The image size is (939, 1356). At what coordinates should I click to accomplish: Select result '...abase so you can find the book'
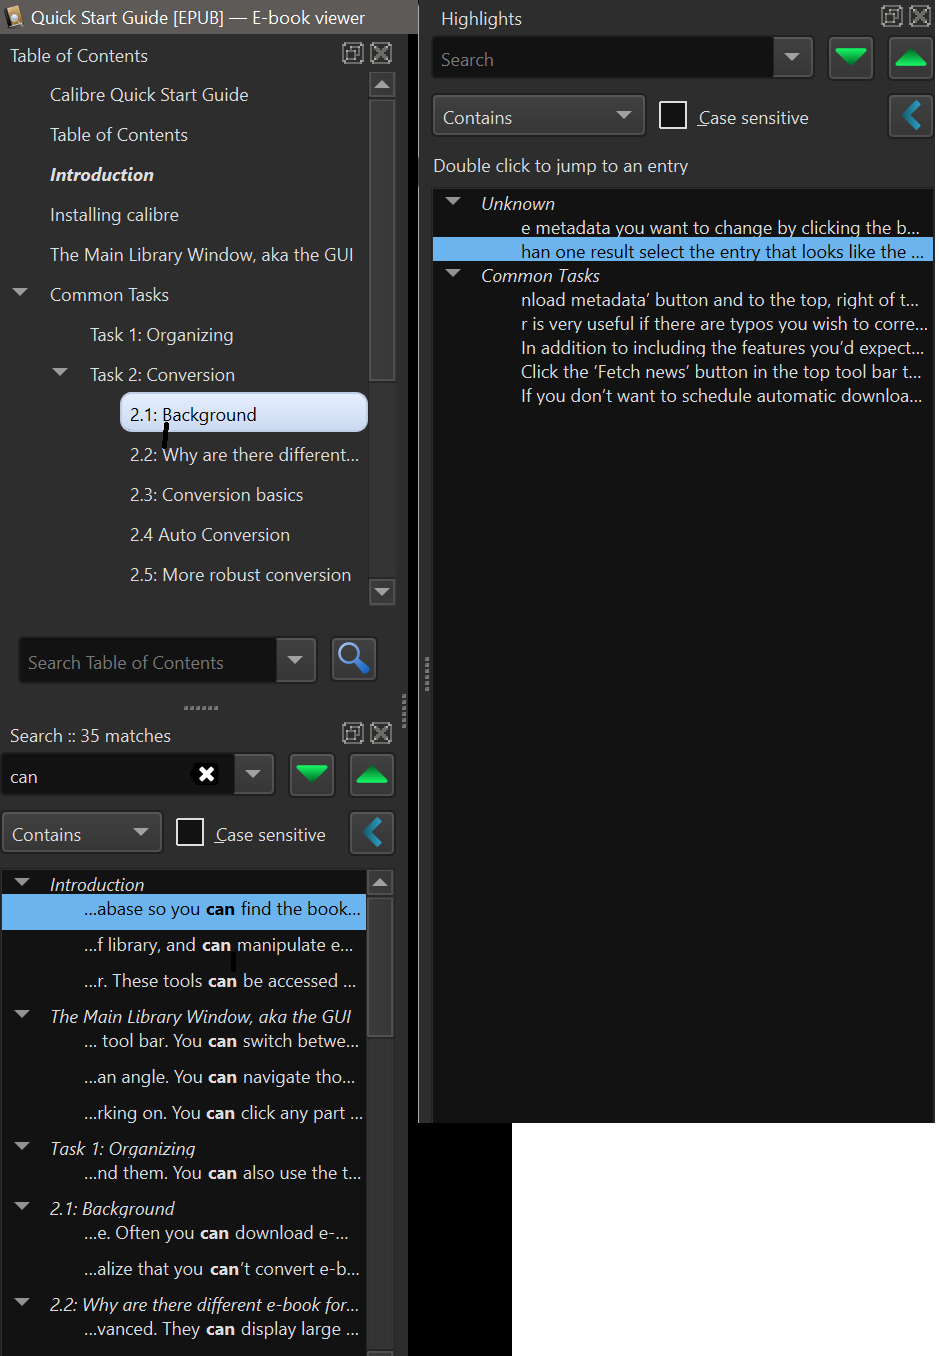[x=184, y=910]
